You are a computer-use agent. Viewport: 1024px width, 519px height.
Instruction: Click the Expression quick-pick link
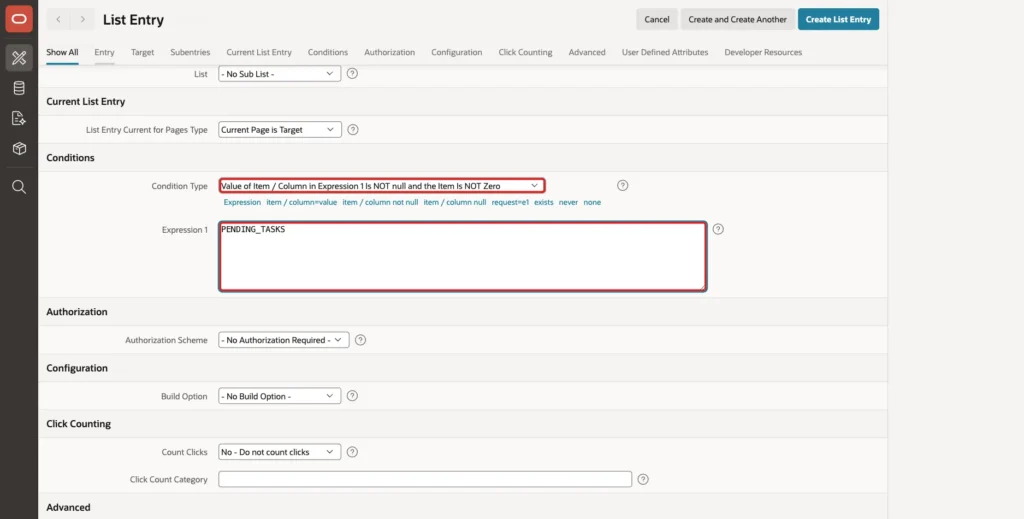[x=242, y=202]
